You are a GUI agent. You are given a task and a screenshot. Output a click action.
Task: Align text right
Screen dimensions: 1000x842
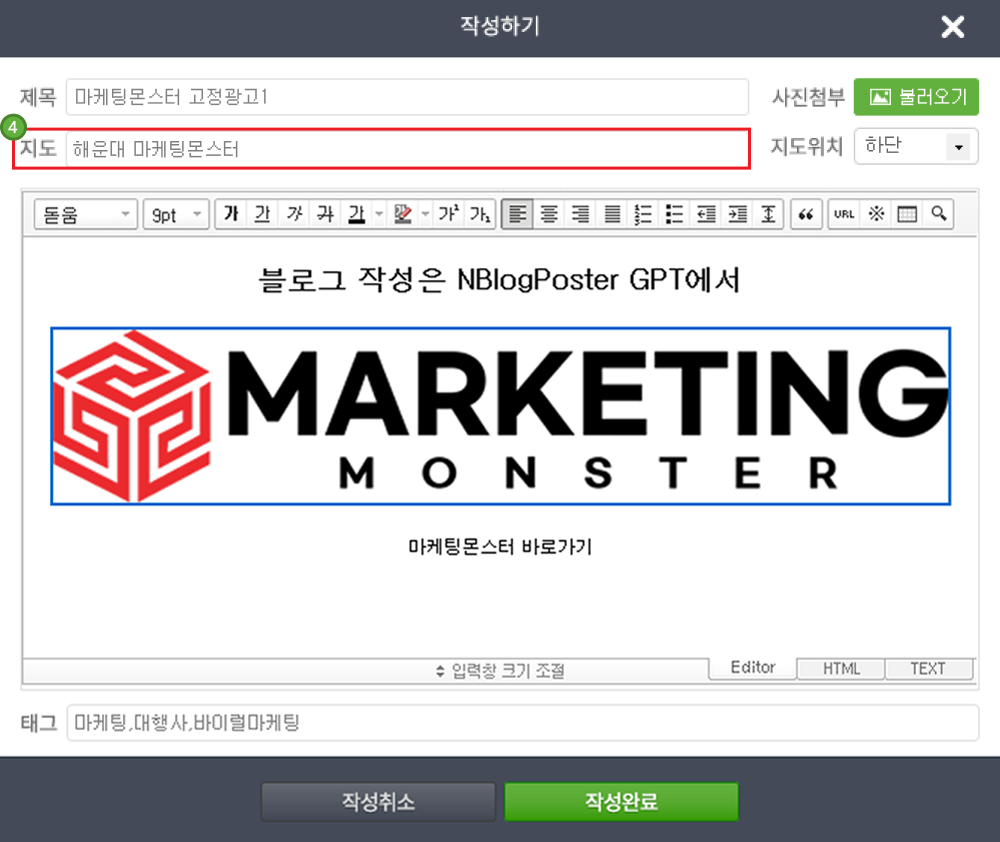tap(580, 214)
